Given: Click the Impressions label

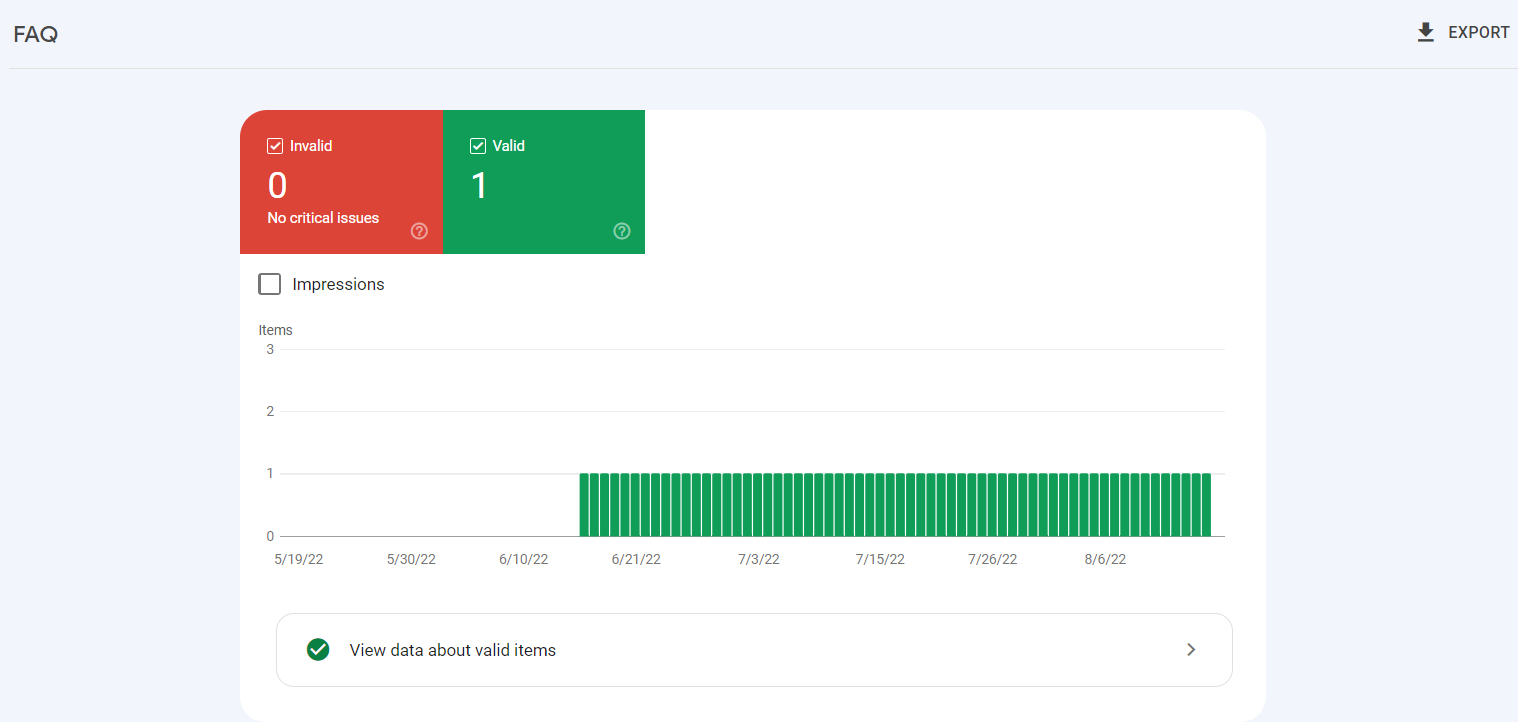Looking at the screenshot, I should [338, 284].
